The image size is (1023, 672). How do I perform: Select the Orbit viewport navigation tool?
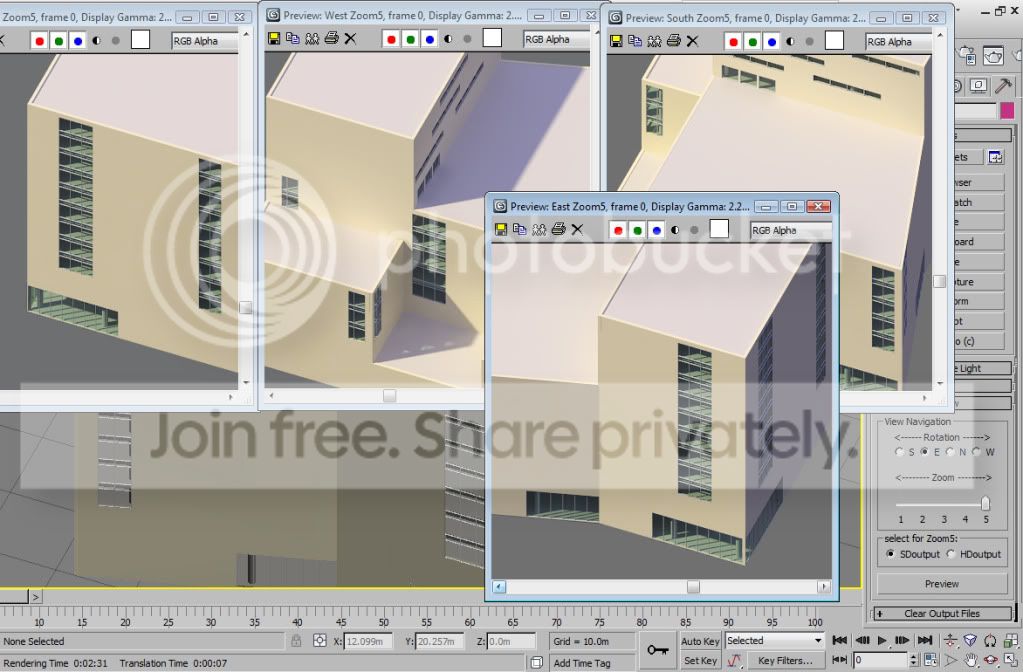(990, 660)
